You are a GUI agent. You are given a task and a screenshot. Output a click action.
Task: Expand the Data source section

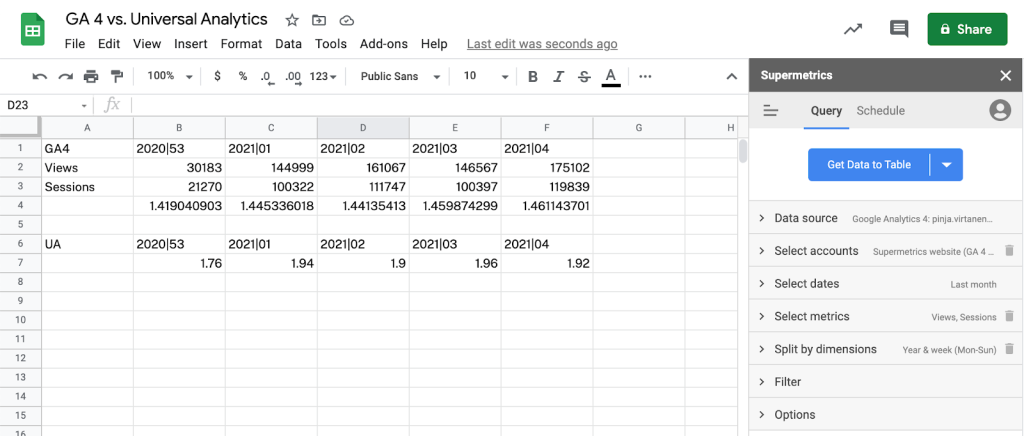point(886,218)
